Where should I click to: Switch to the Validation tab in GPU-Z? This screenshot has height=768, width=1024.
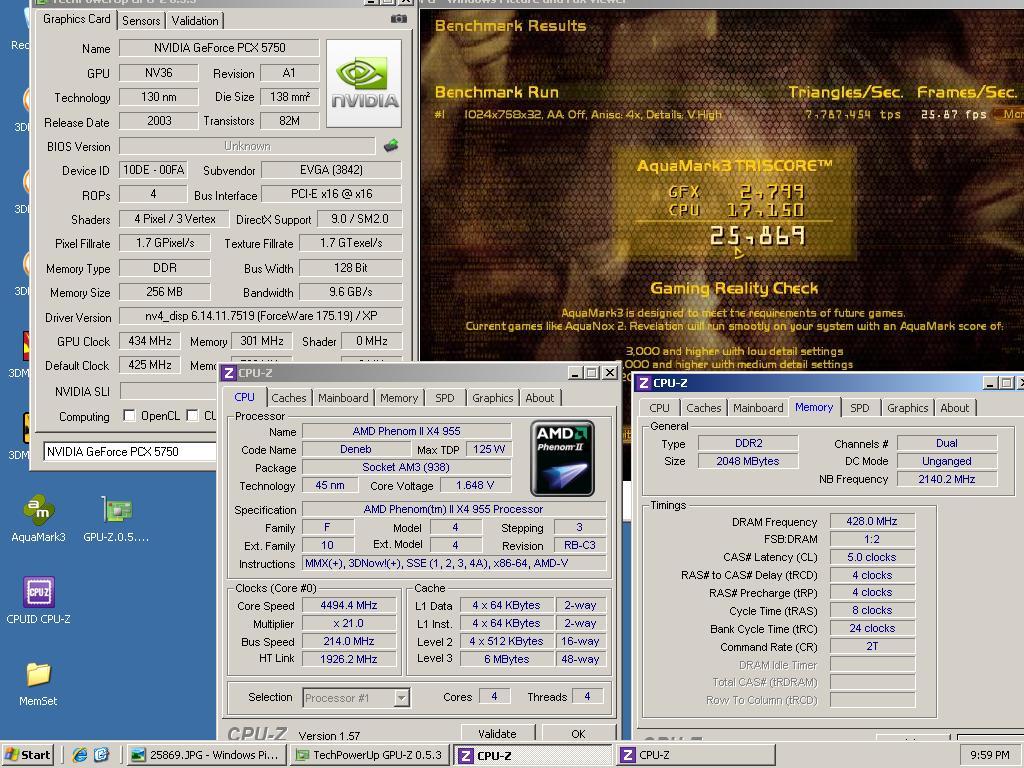point(195,21)
